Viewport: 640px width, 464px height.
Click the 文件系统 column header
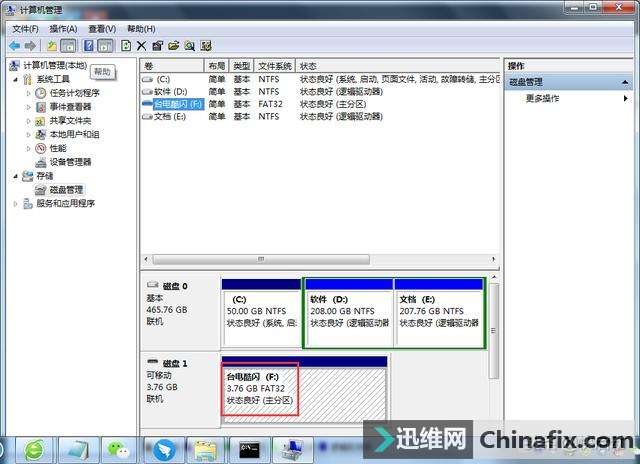tap(275, 66)
